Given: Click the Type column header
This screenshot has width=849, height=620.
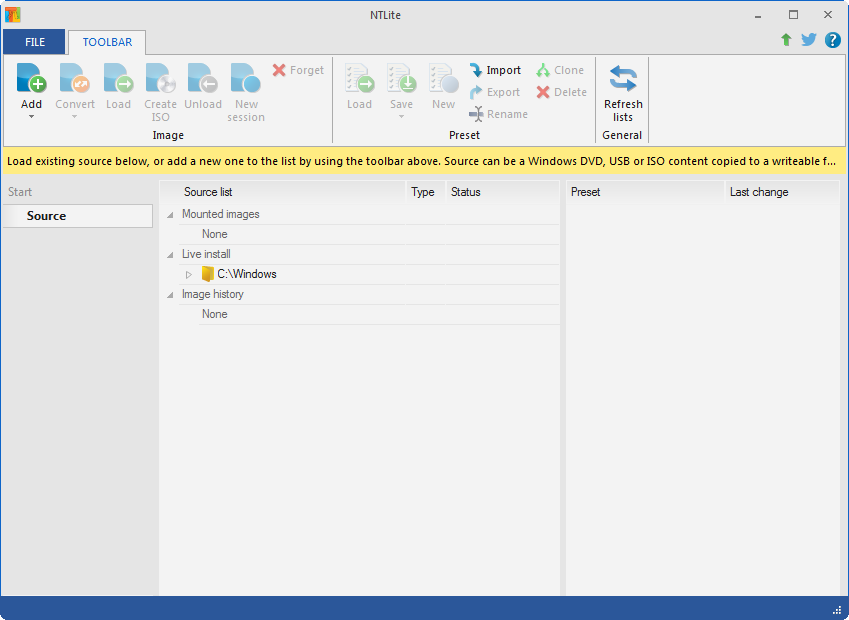Looking at the screenshot, I should click(426, 192).
